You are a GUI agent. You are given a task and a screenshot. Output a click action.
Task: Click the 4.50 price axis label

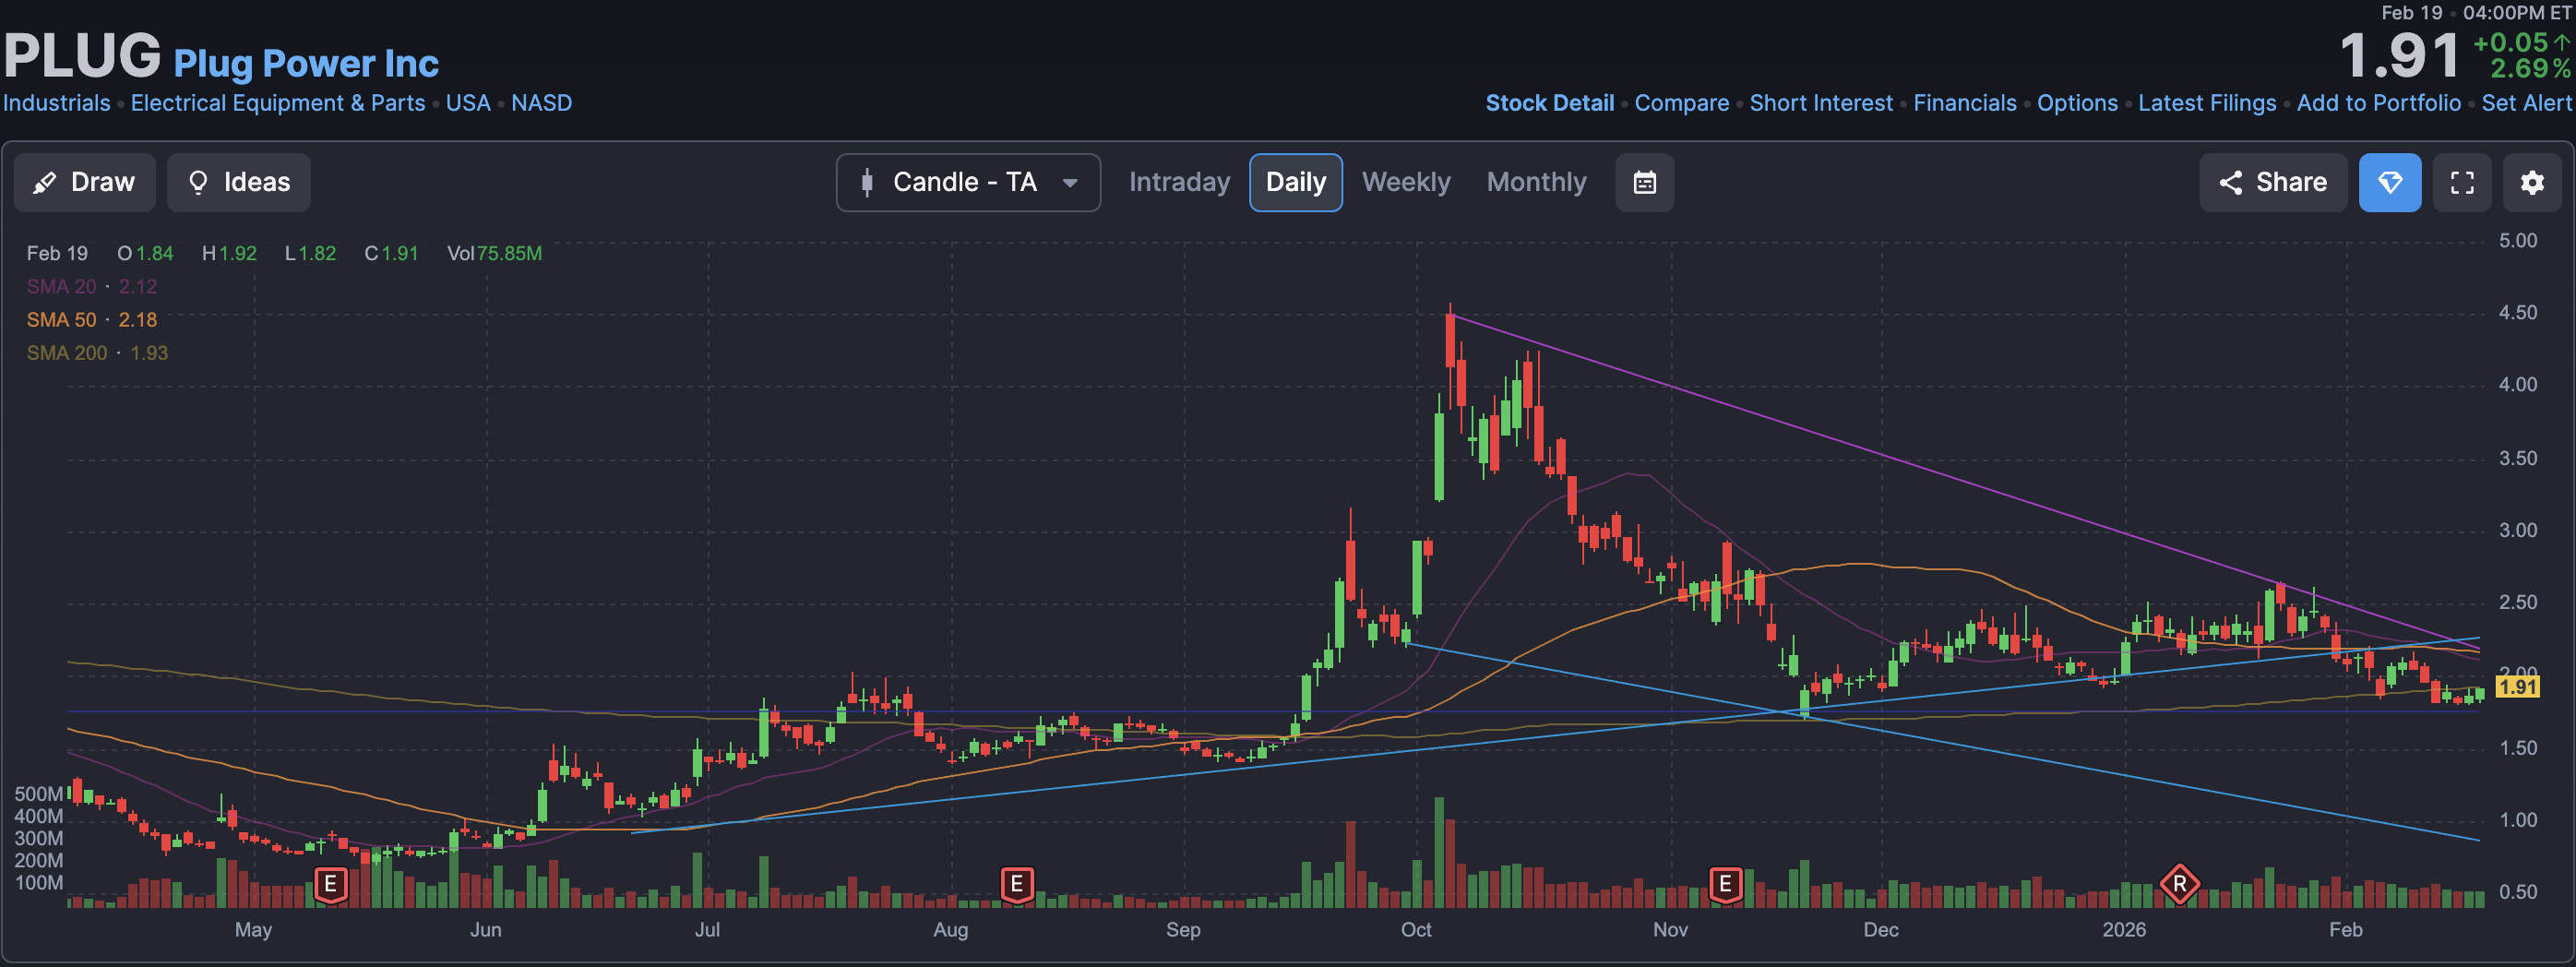pyautogui.click(x=2517, y=313)
